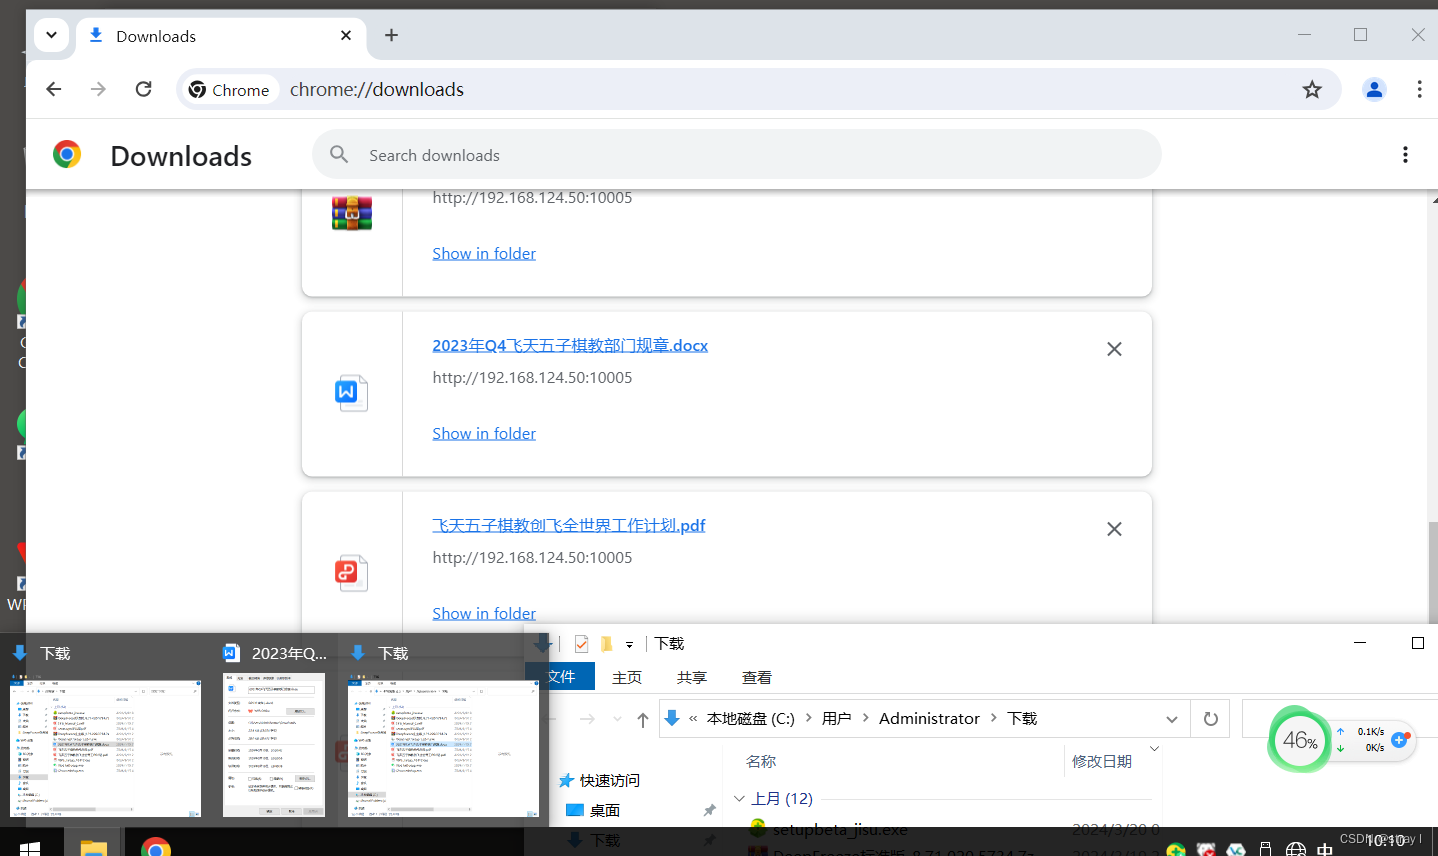1438x856 pixels.
Task: Click the WinRAR archive file icon
Action: [x=352, y=213]
